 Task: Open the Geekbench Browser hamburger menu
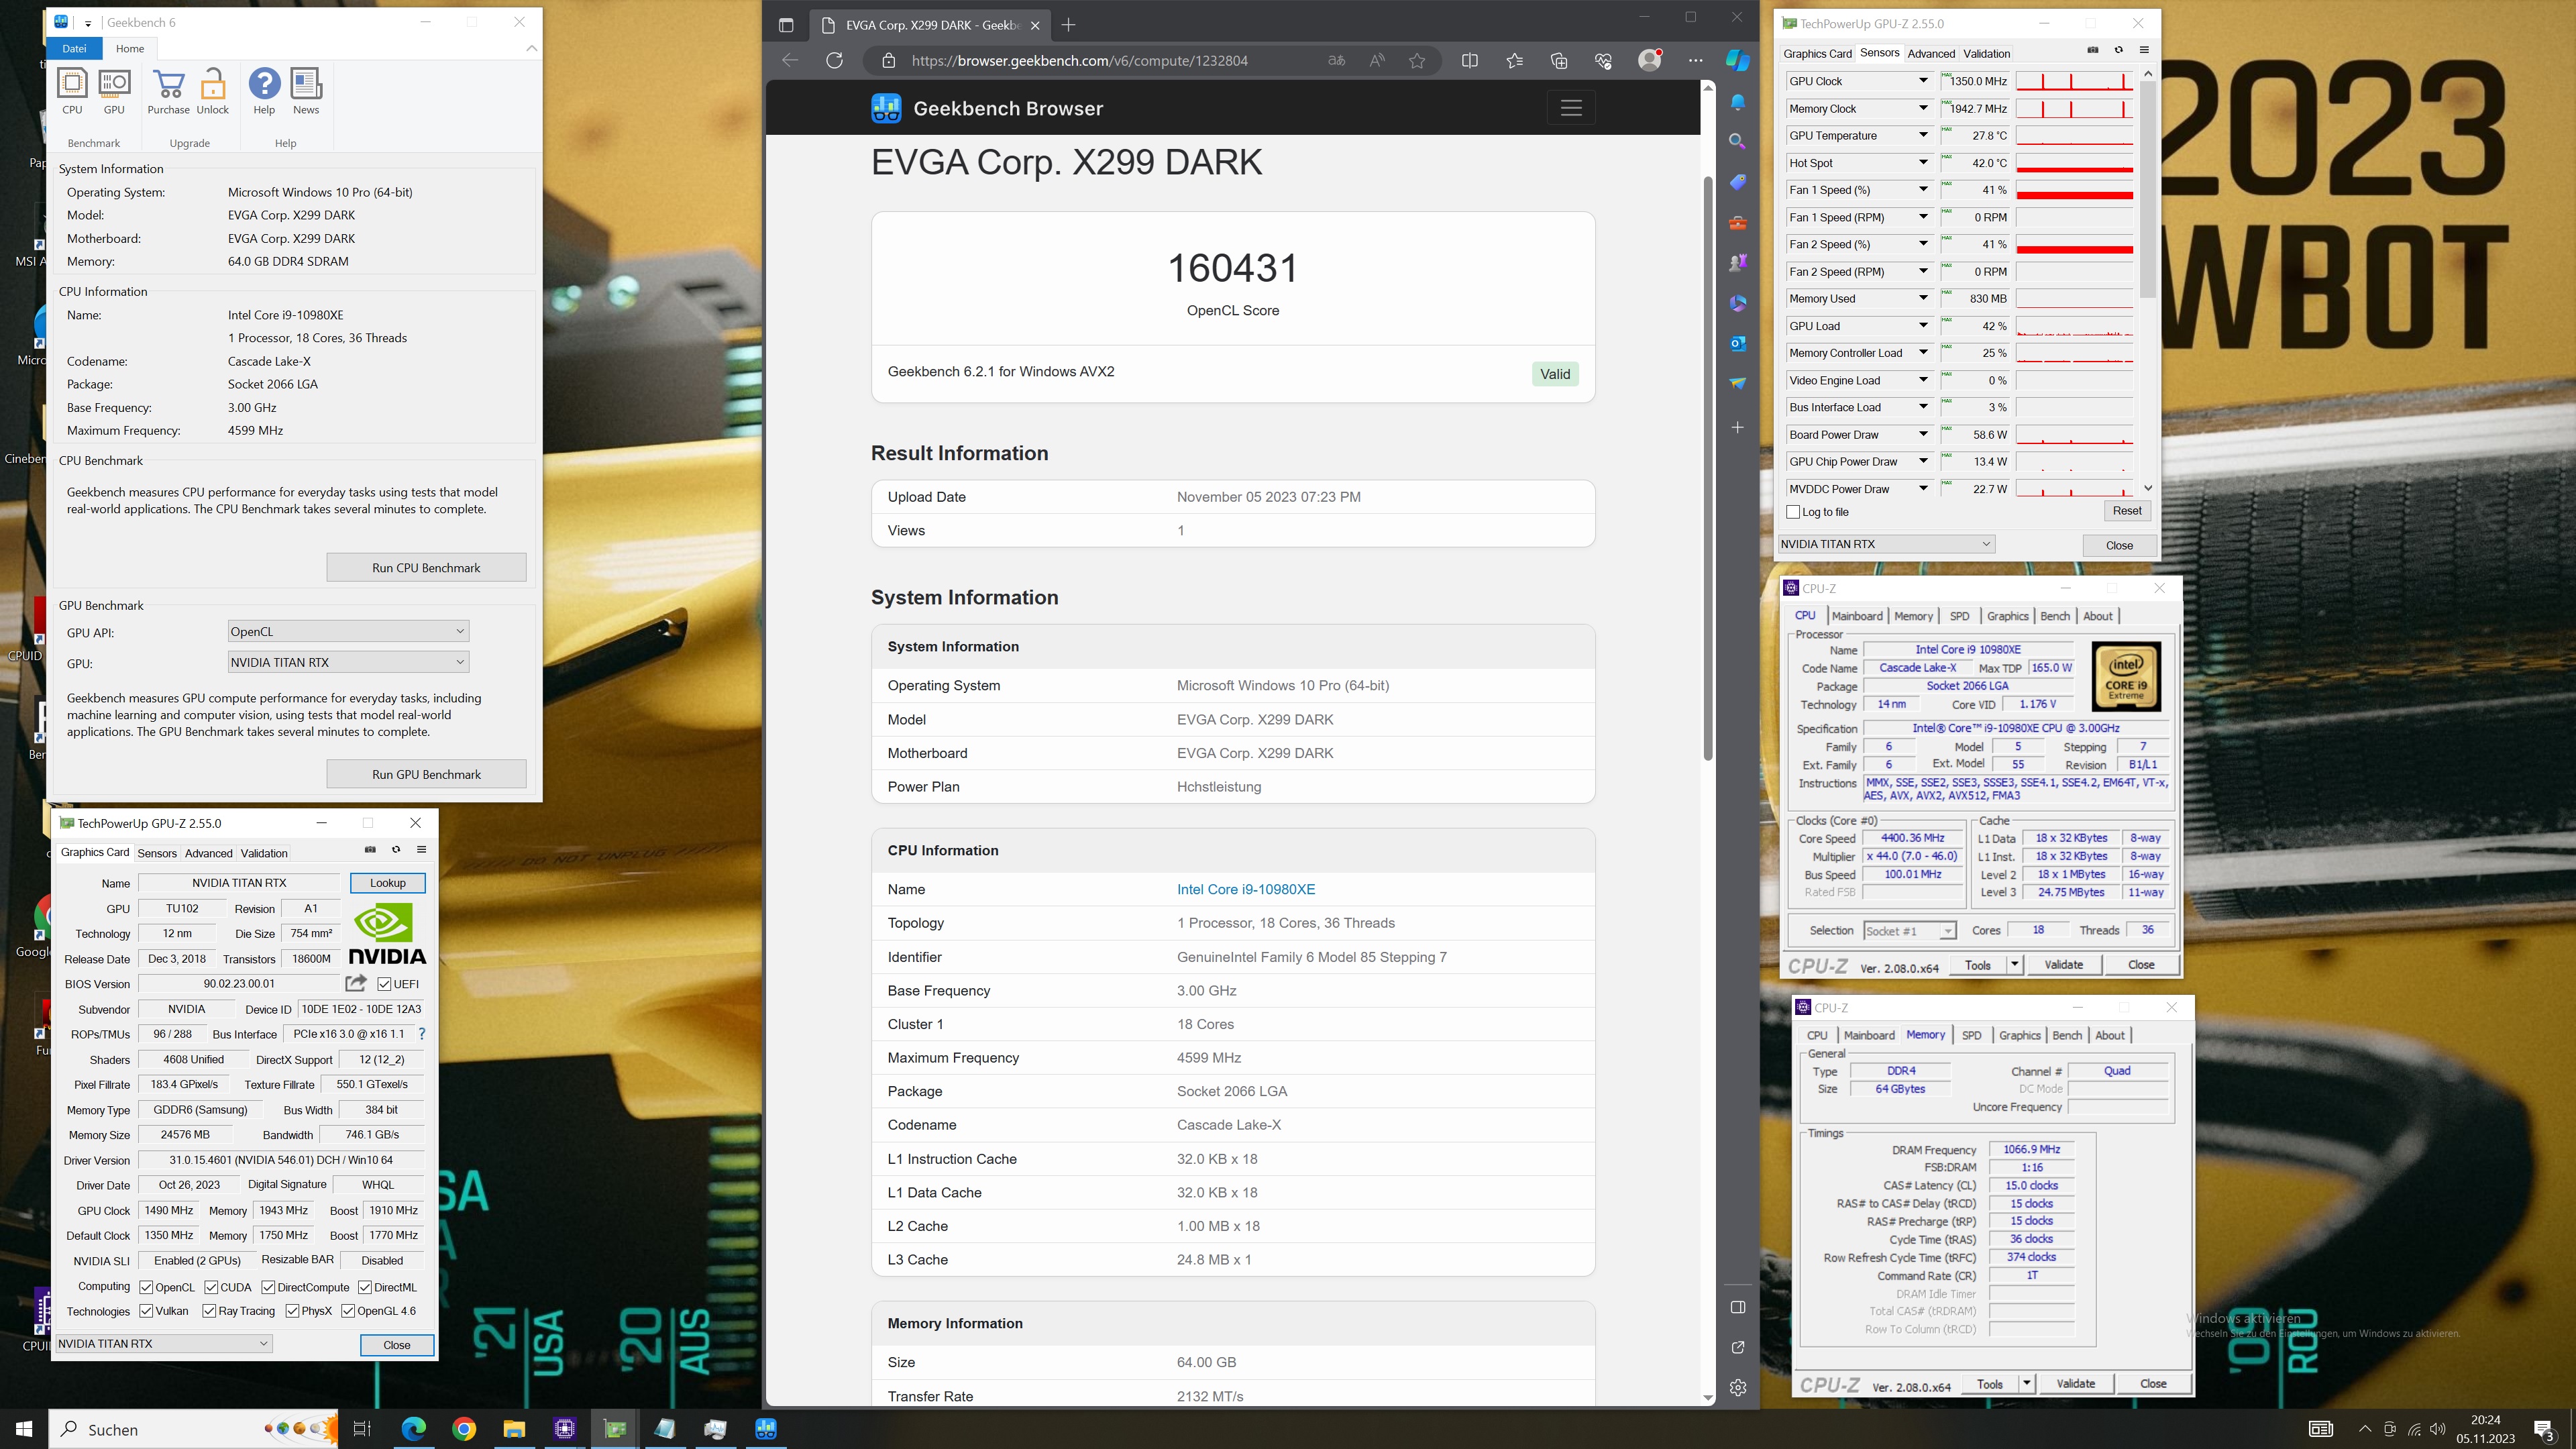(x=1571, y=108)
